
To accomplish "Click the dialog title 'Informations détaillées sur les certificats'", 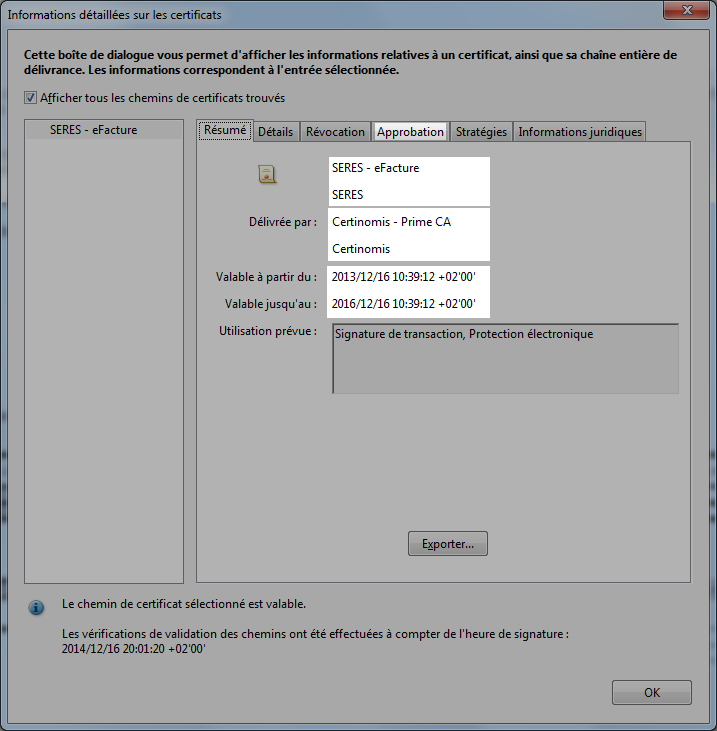I will (114, 15).
